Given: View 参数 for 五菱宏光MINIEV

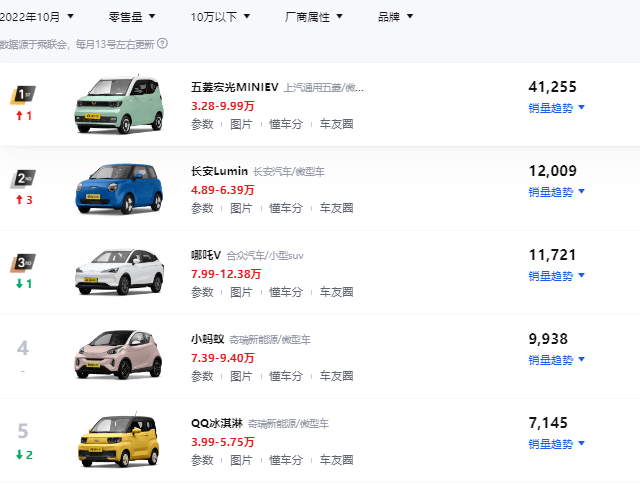Looking at the screenshot, I should [x=202, y=124].
